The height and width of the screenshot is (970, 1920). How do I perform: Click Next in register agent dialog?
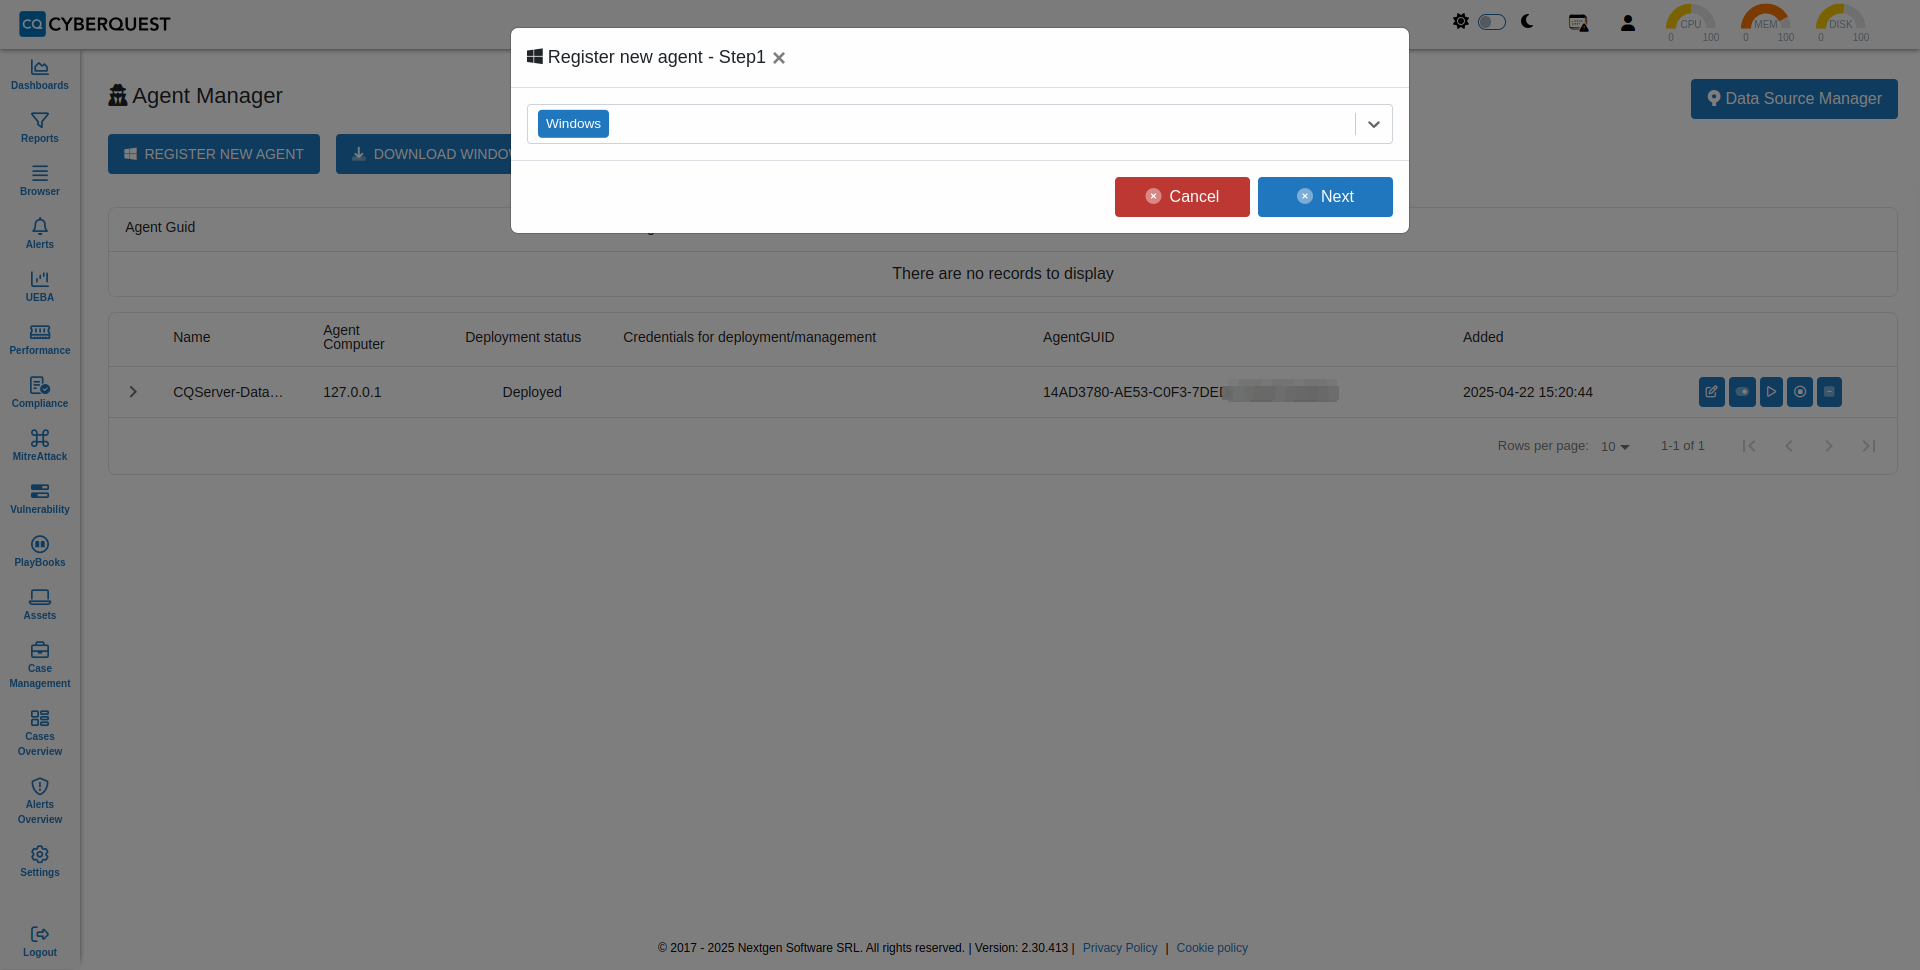coord(1324,197)
